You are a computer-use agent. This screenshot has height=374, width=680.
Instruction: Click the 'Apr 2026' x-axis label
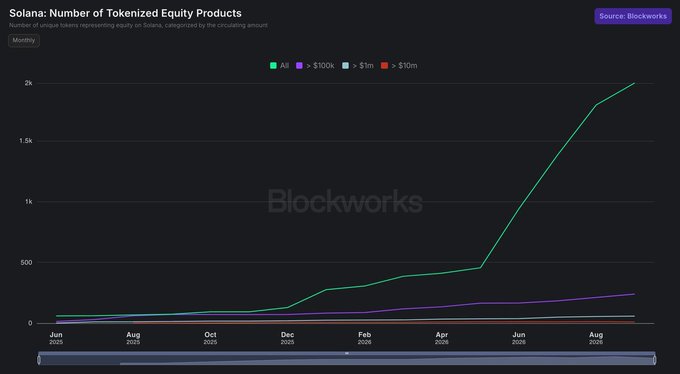pyautogui.click(x=442, y=338)
